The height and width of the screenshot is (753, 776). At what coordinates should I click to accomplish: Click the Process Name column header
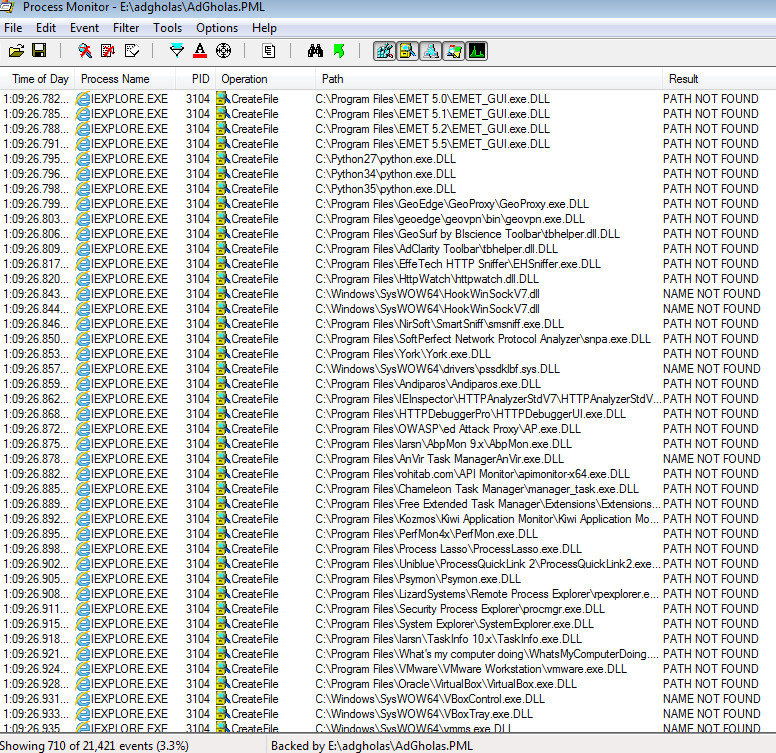[x=115, y=79]
